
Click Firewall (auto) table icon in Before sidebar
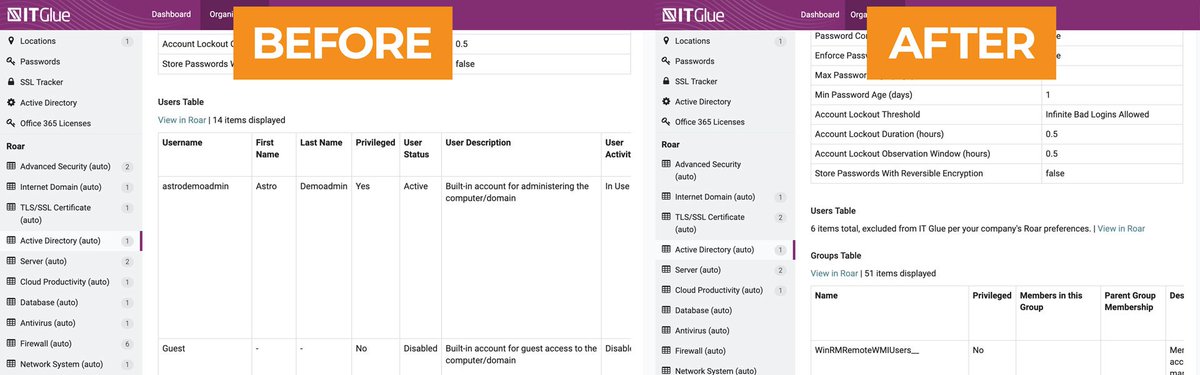11,343
